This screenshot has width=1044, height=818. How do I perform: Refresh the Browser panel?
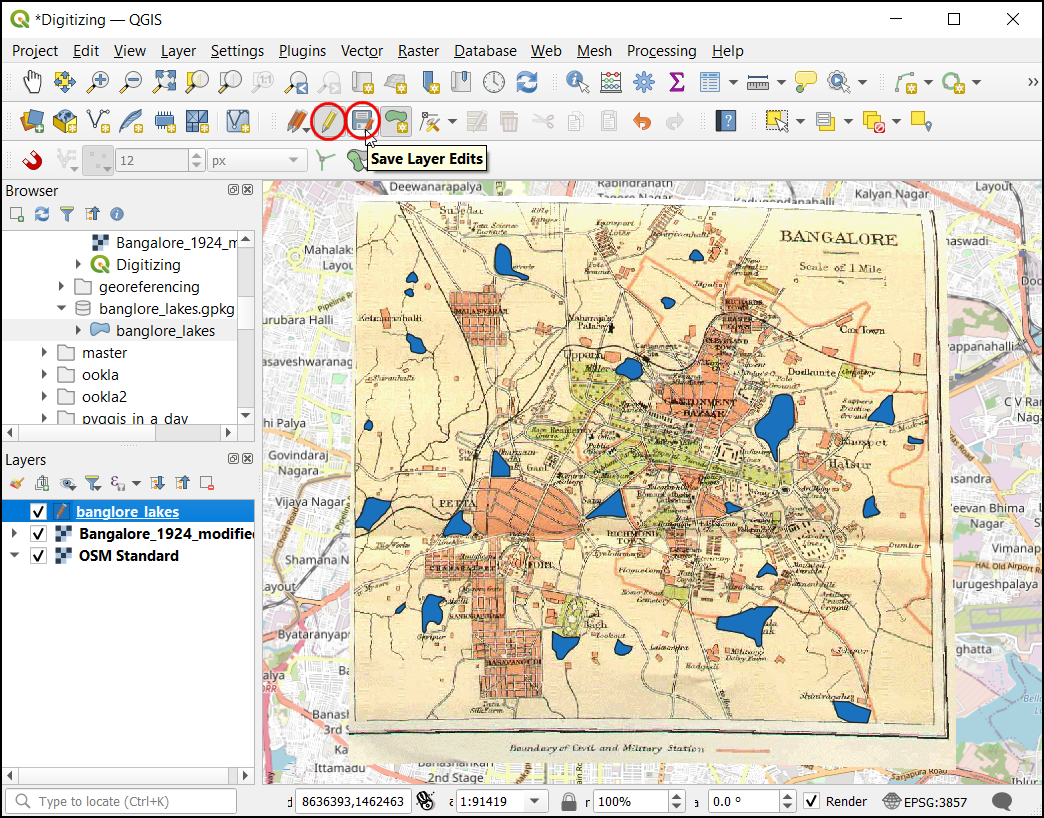tap(42, 214)
